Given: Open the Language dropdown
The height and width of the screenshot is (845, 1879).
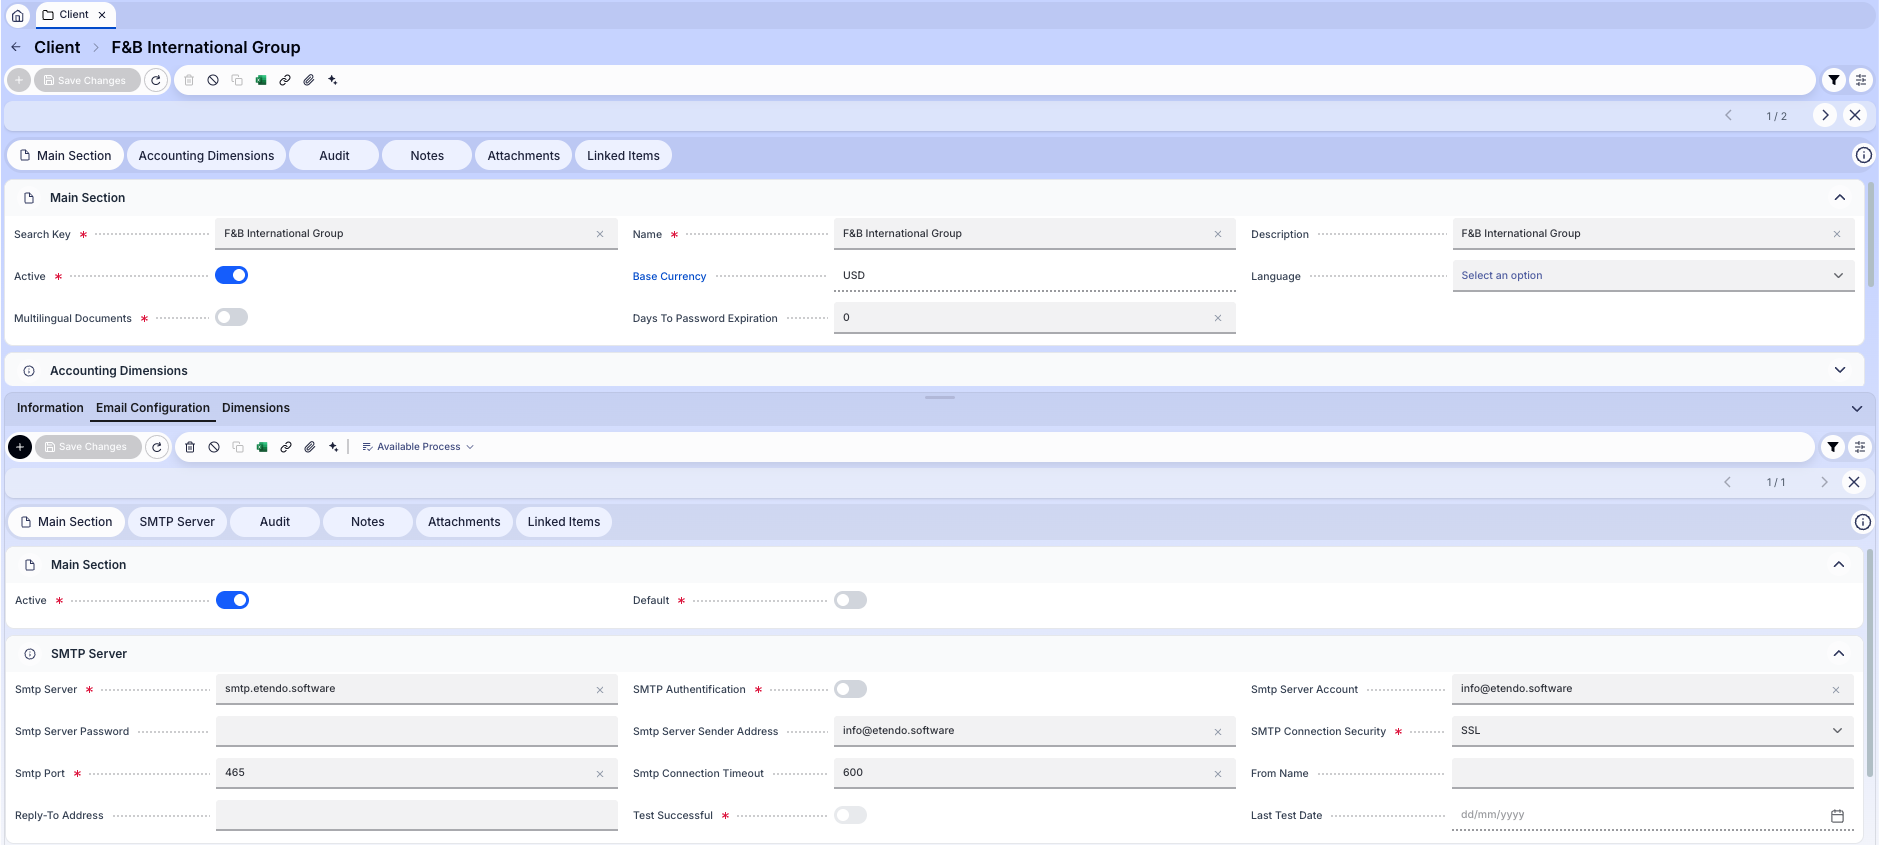Looking at the screenshot, I should pyautogui.click(x=1652, y=276).
